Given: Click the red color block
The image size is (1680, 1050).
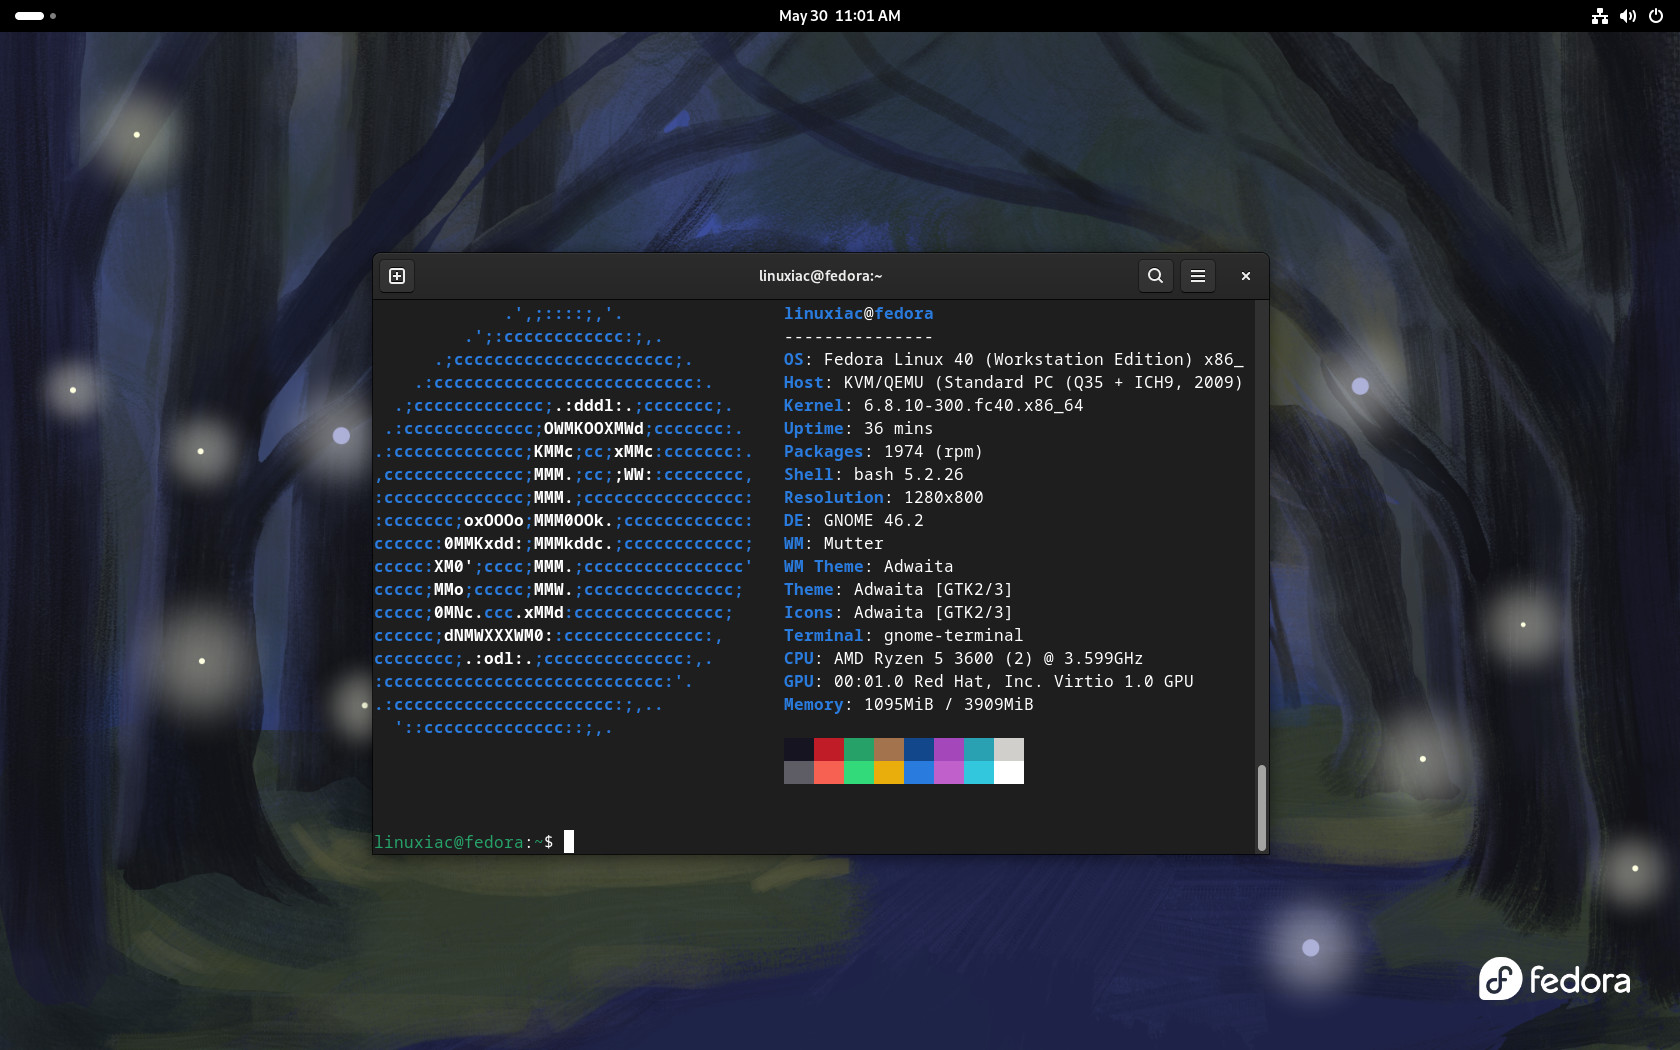Looking at the screenshot, I should [829, 749].
